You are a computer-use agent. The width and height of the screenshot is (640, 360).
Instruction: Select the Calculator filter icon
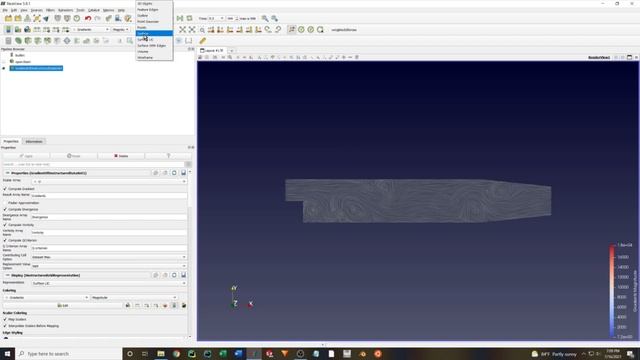click(8, 40)
